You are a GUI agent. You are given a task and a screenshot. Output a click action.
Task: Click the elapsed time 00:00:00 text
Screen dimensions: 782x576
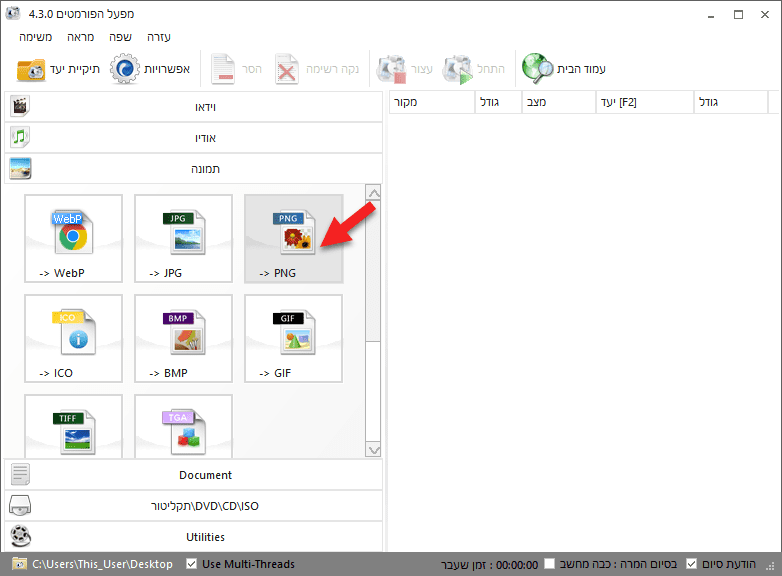[x=517, y=565]
